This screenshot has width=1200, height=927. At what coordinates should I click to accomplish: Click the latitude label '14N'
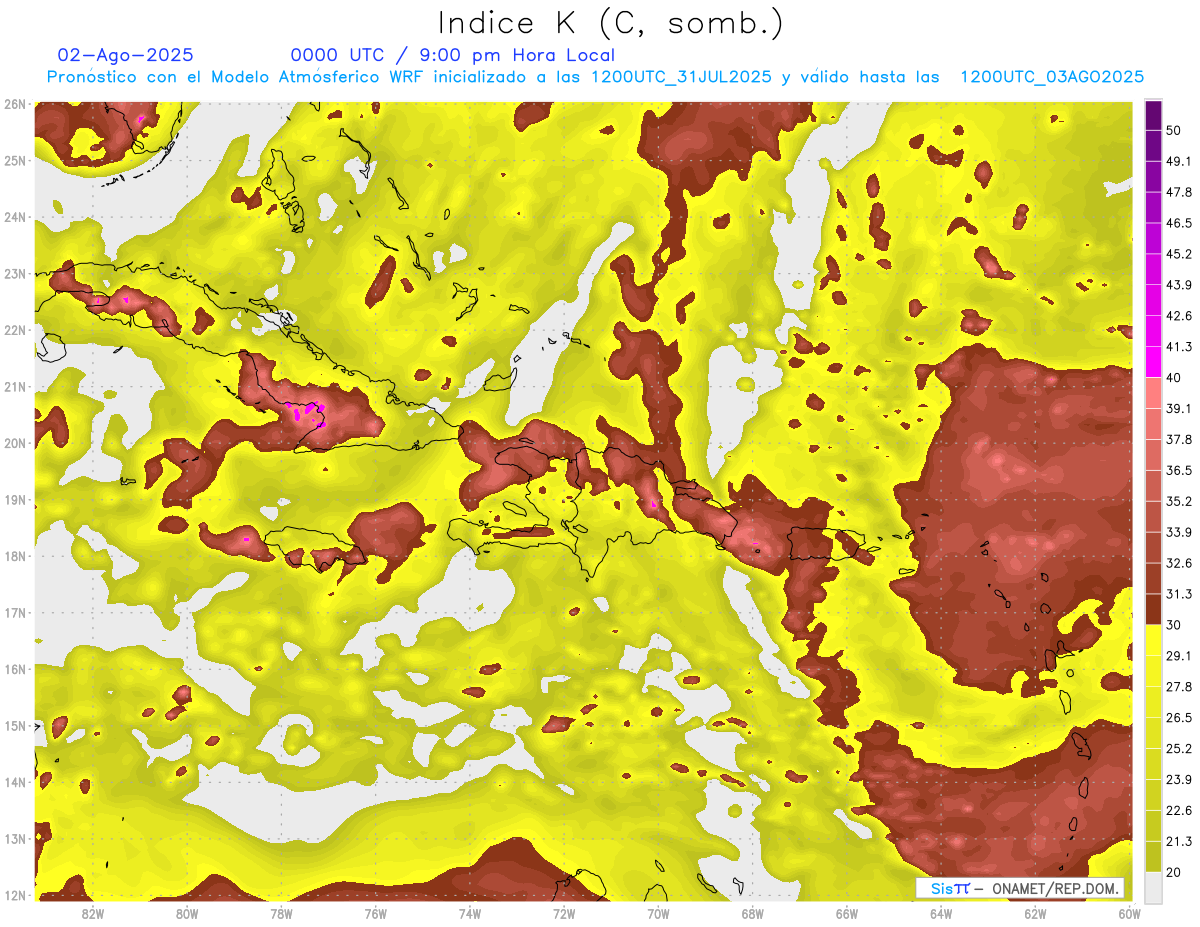(15, 782)
